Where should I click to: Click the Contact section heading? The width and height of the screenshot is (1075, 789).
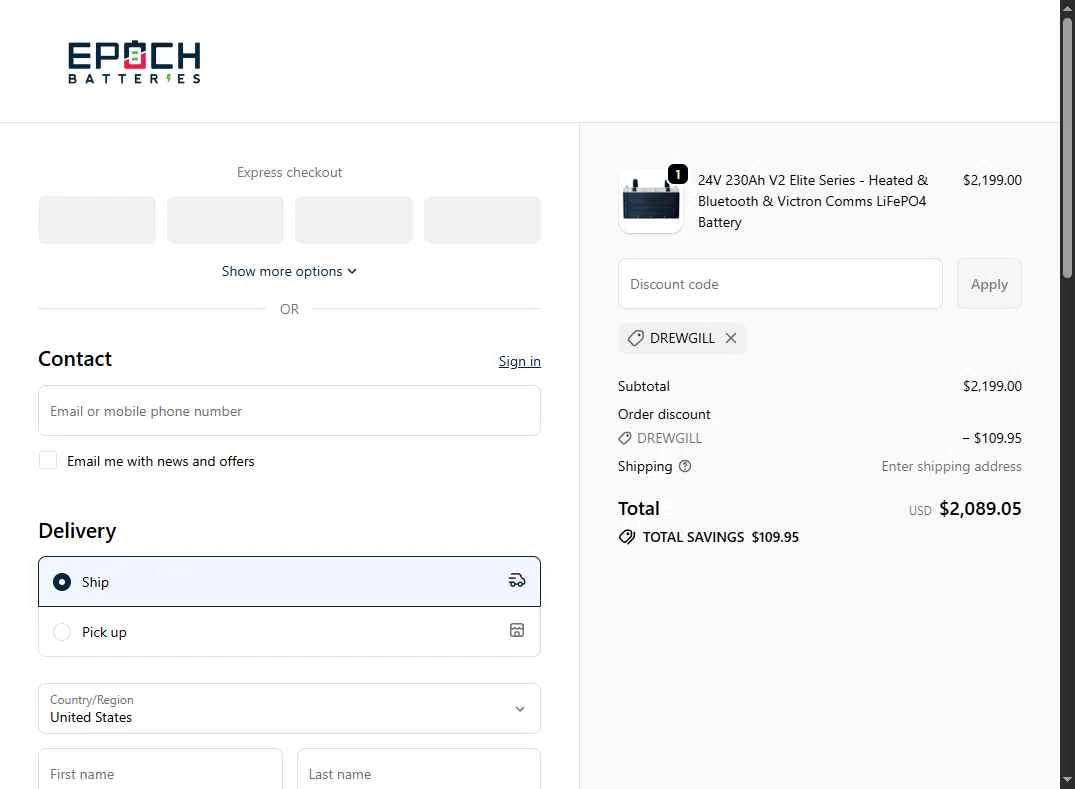coord(75,359)
